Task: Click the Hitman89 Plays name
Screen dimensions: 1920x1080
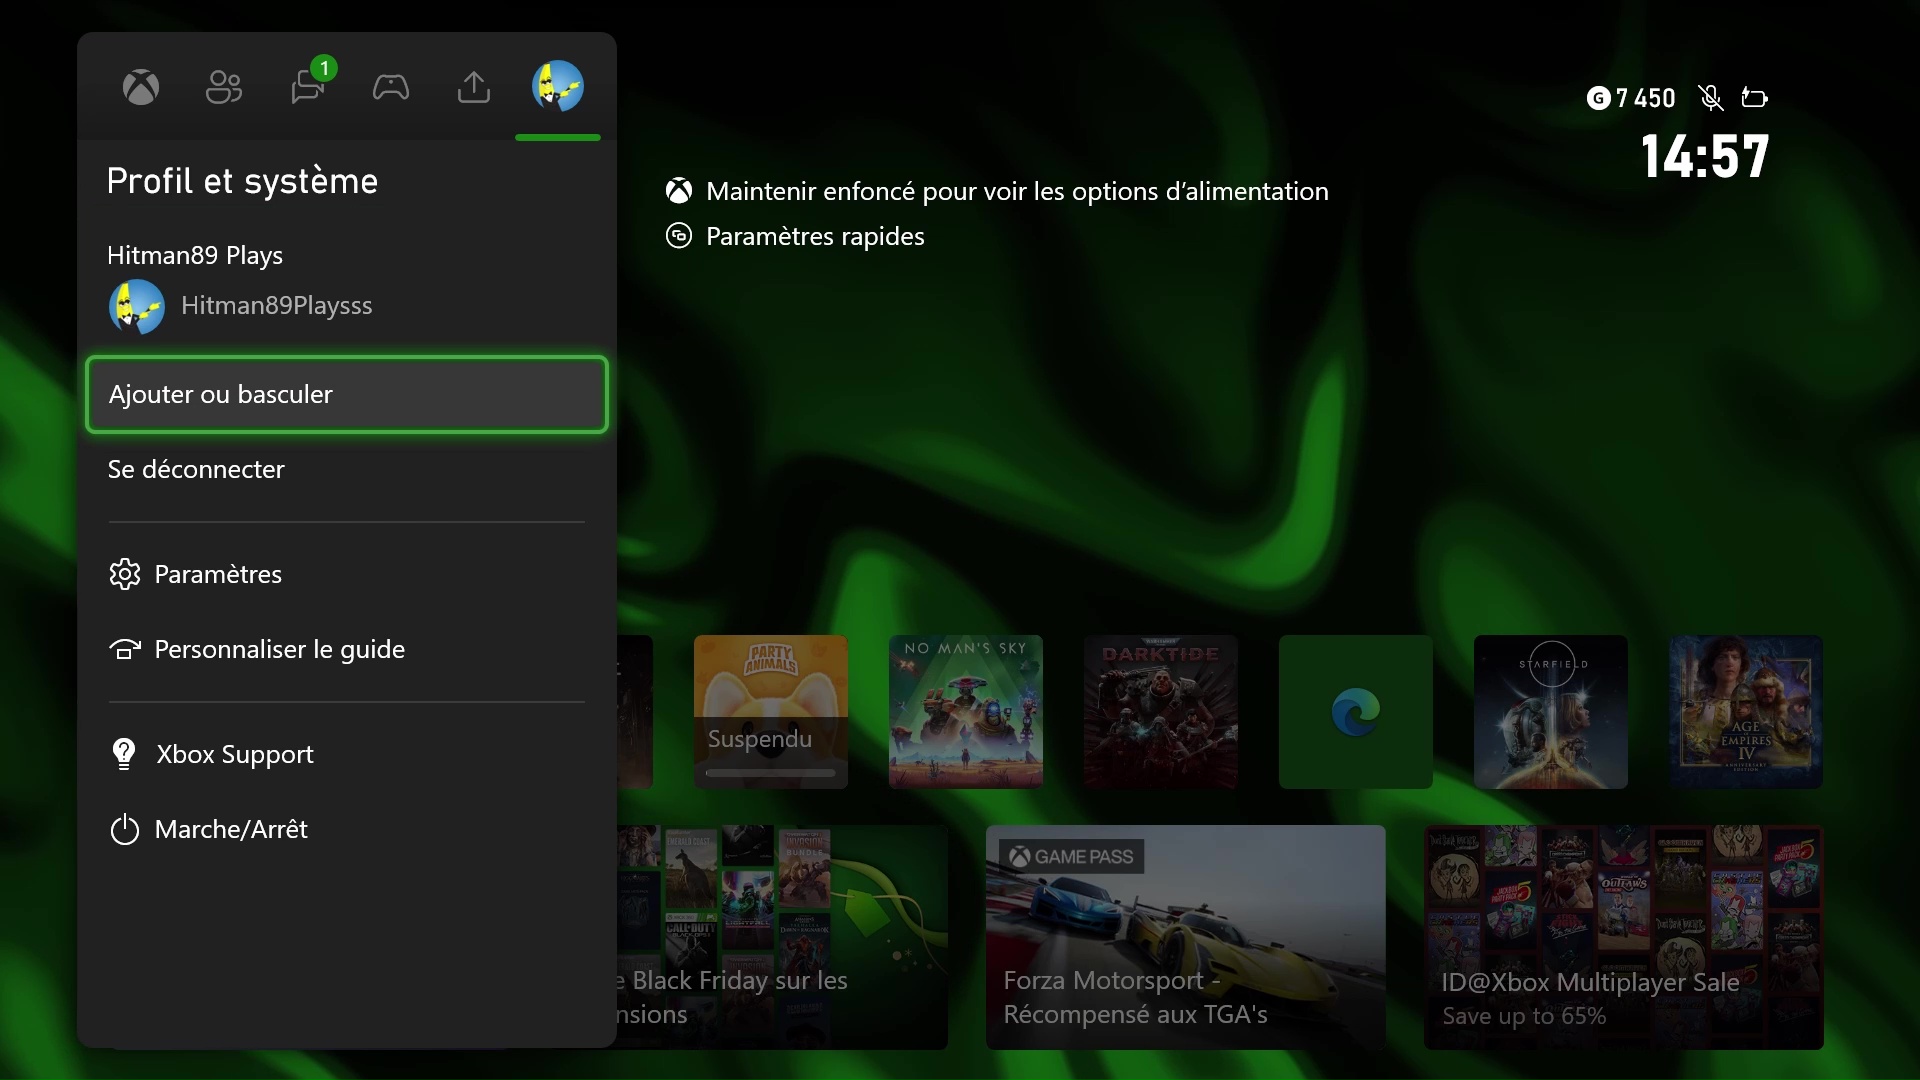Action: 195,255
